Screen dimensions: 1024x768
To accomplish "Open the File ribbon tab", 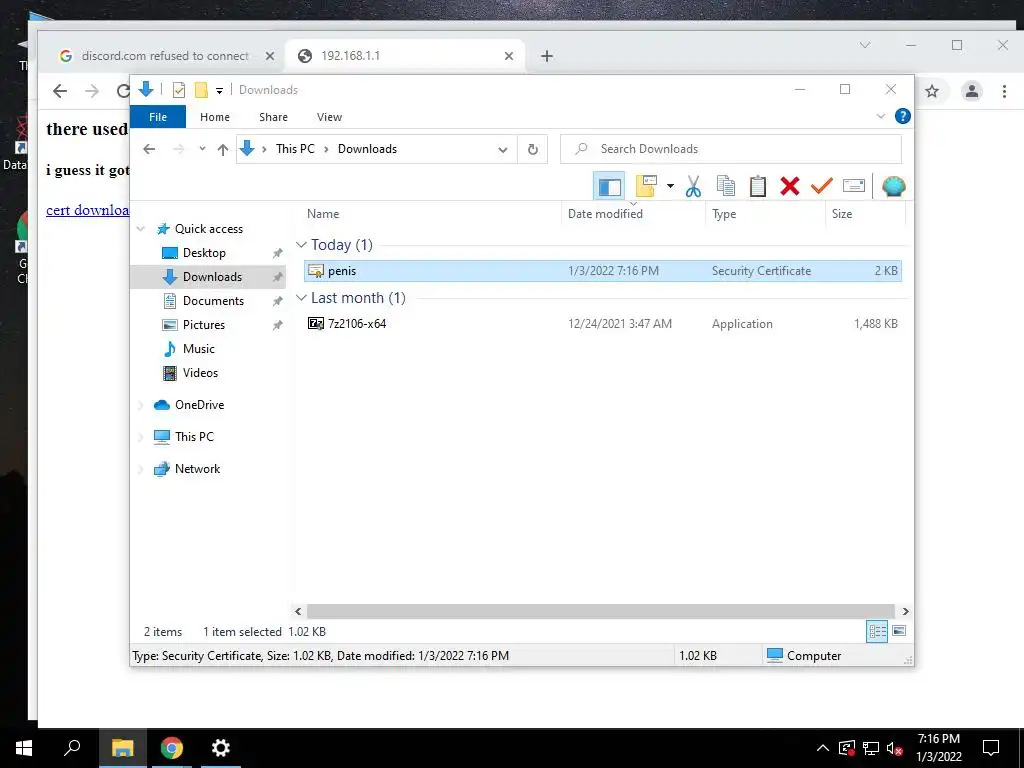I will click(158, 117).
